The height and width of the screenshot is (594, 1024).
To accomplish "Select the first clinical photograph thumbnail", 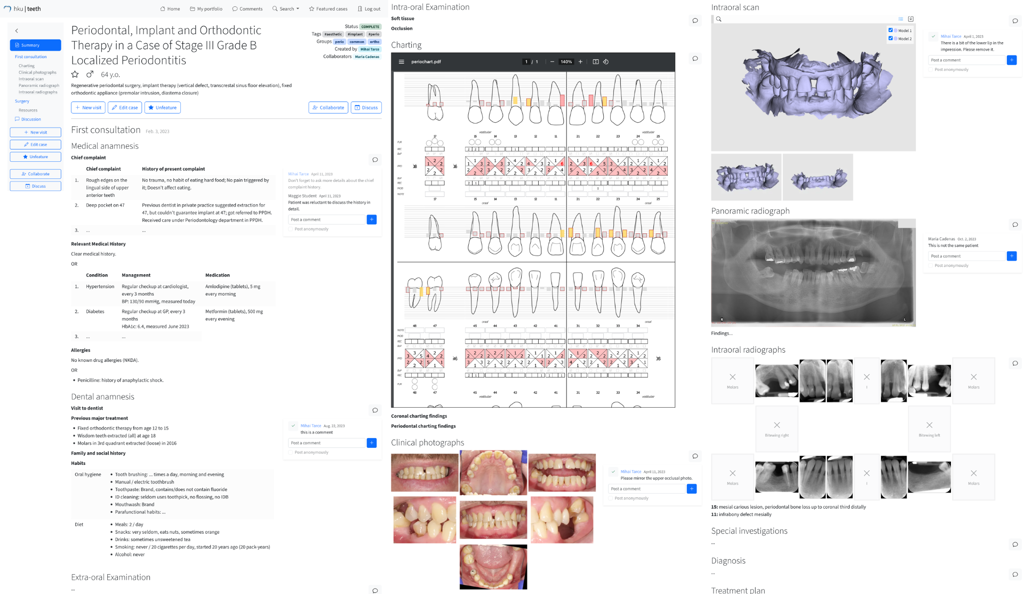I will pos(424,472).
